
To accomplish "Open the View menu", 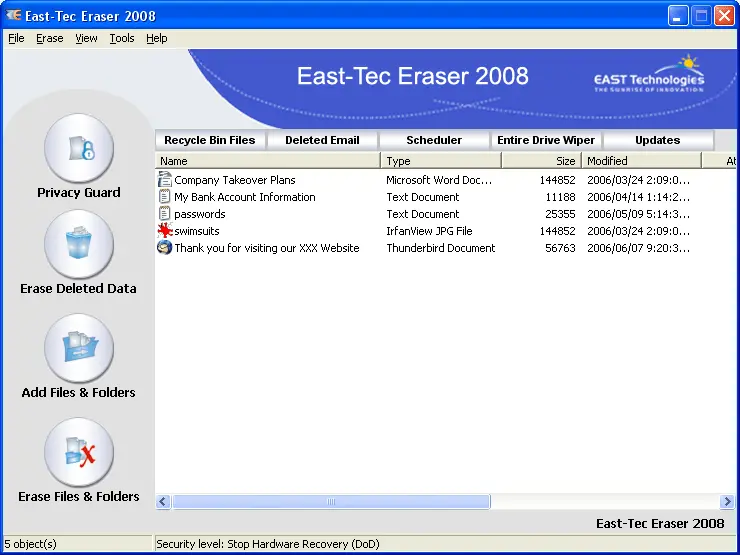I will point(86,38).
